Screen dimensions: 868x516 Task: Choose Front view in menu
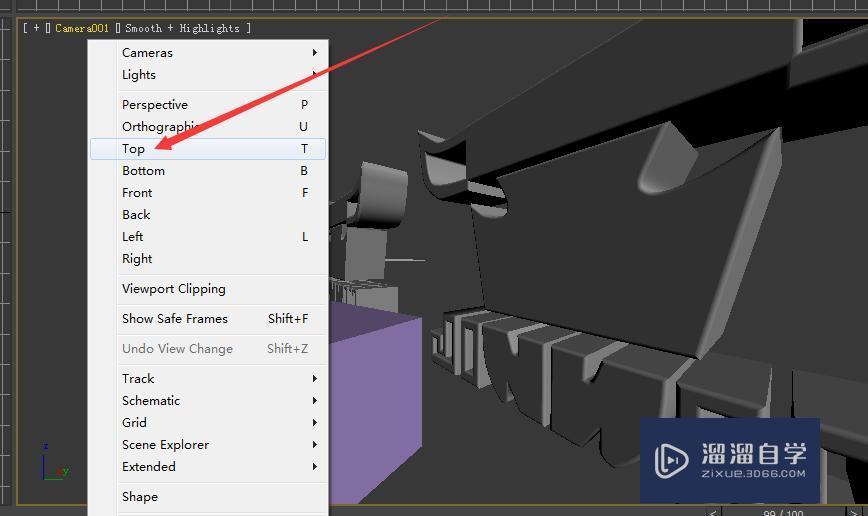[208, 193]
